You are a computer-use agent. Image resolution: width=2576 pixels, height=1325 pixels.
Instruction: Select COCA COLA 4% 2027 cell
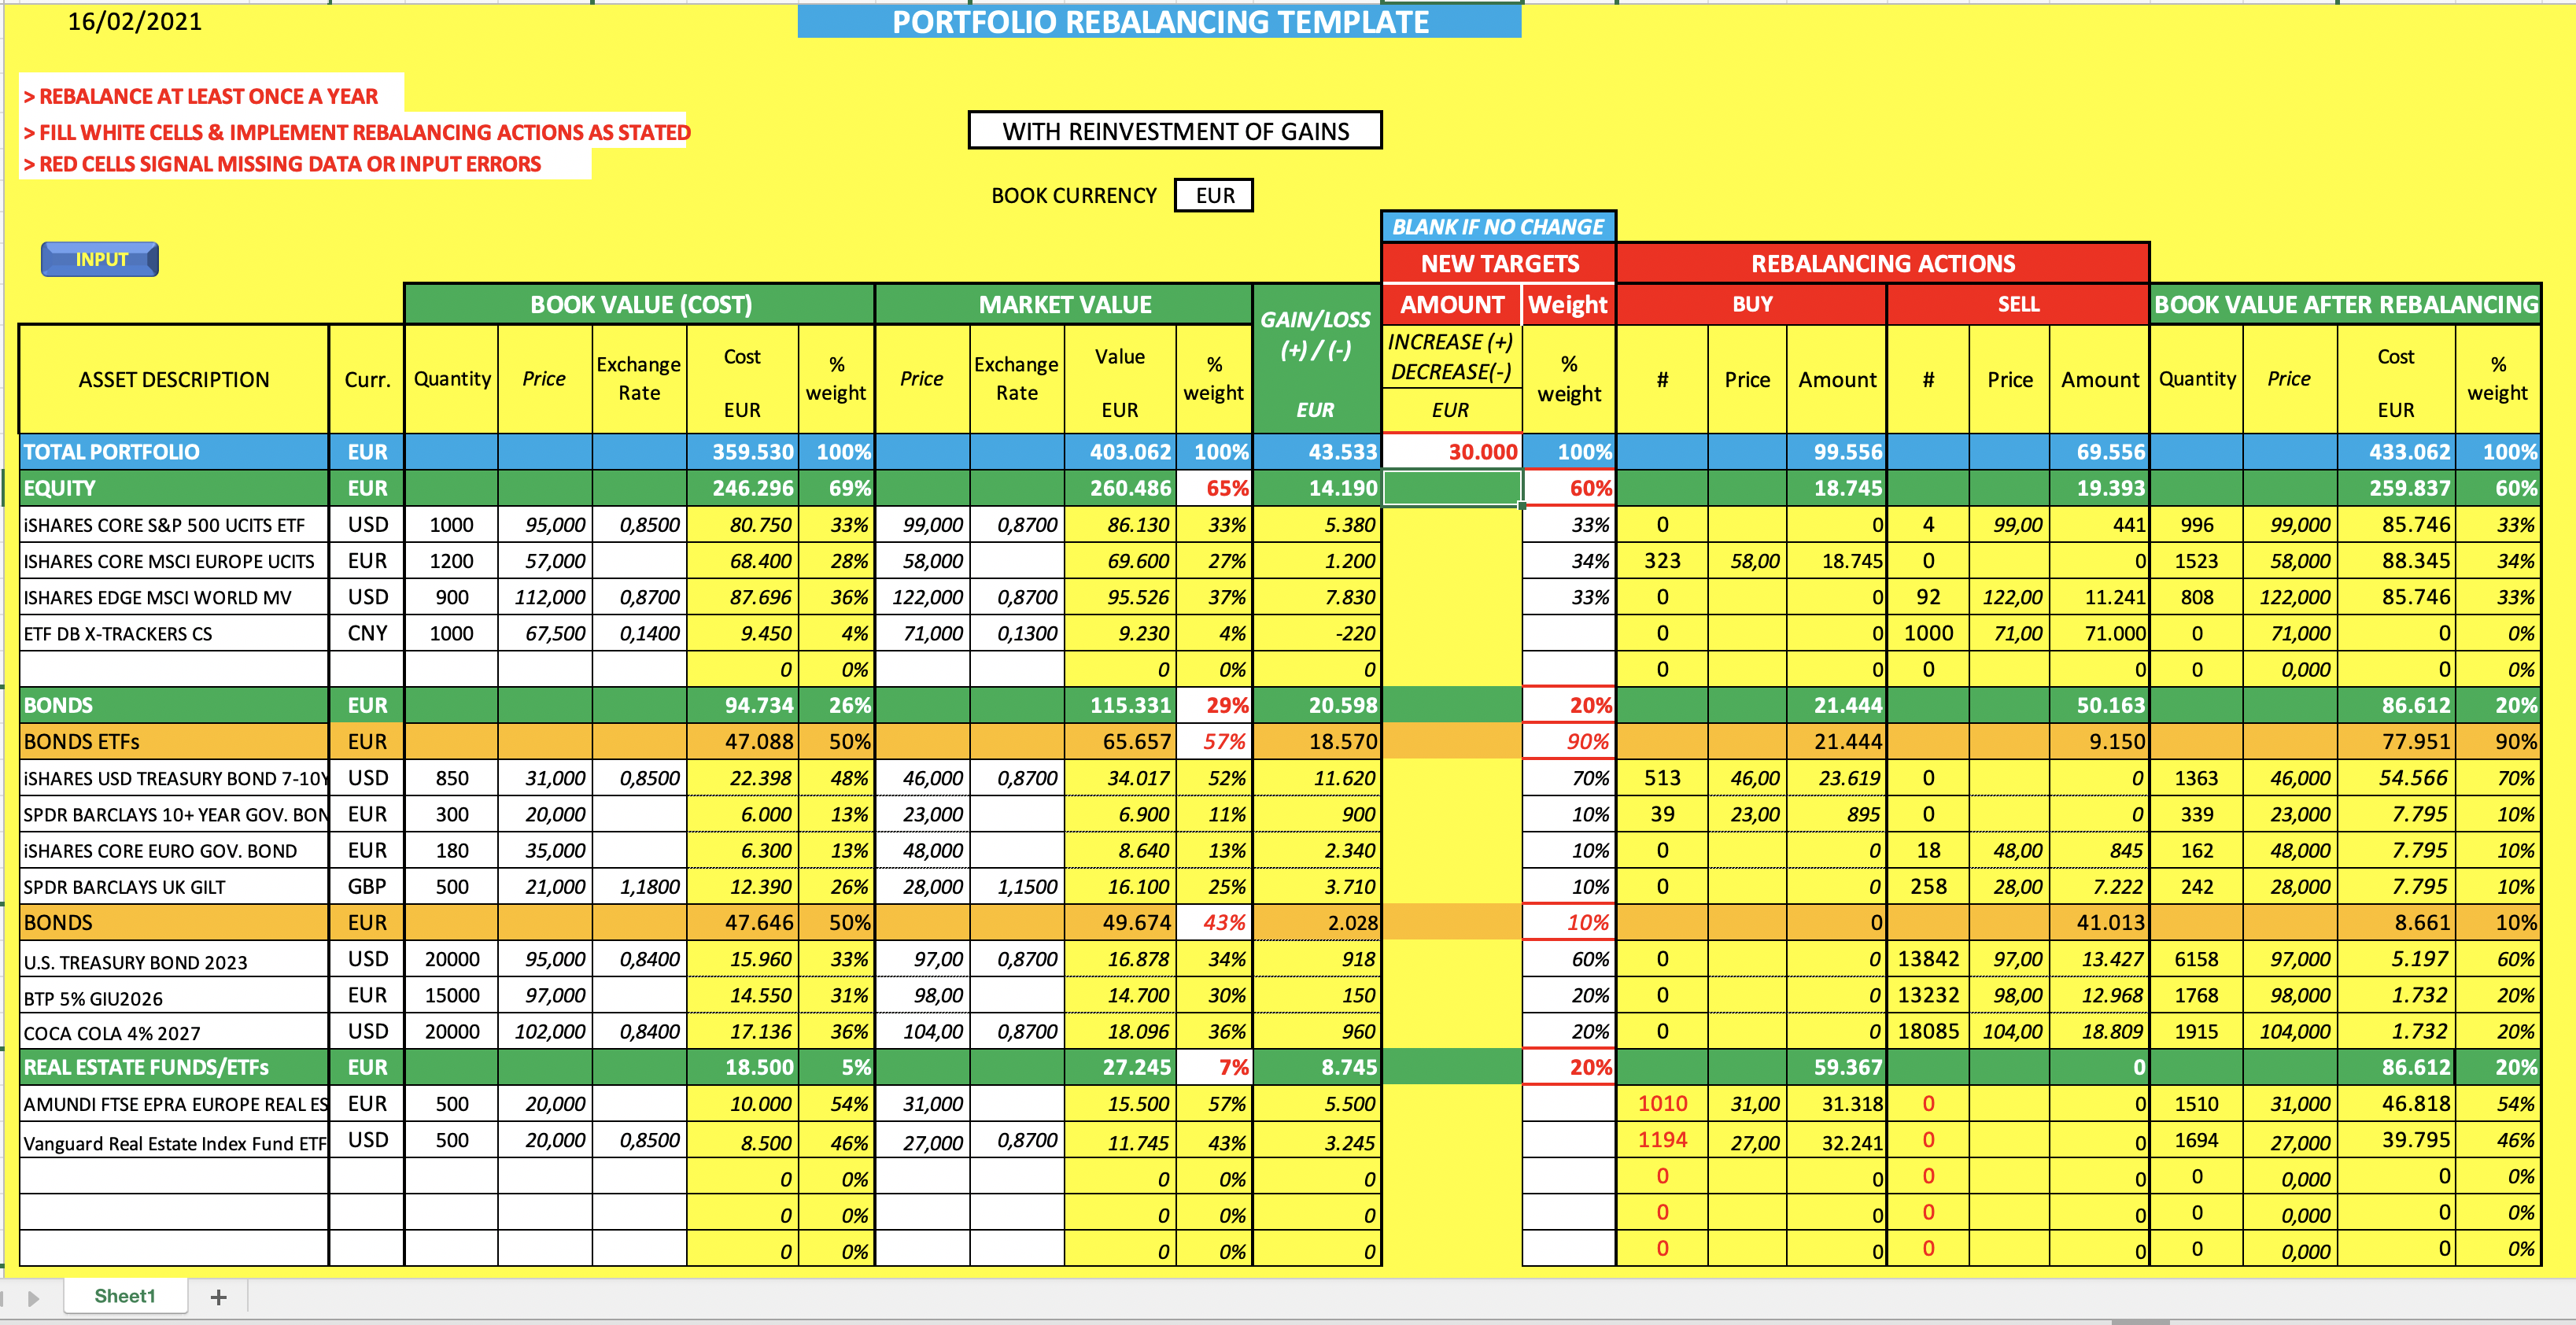[174, 1032]
